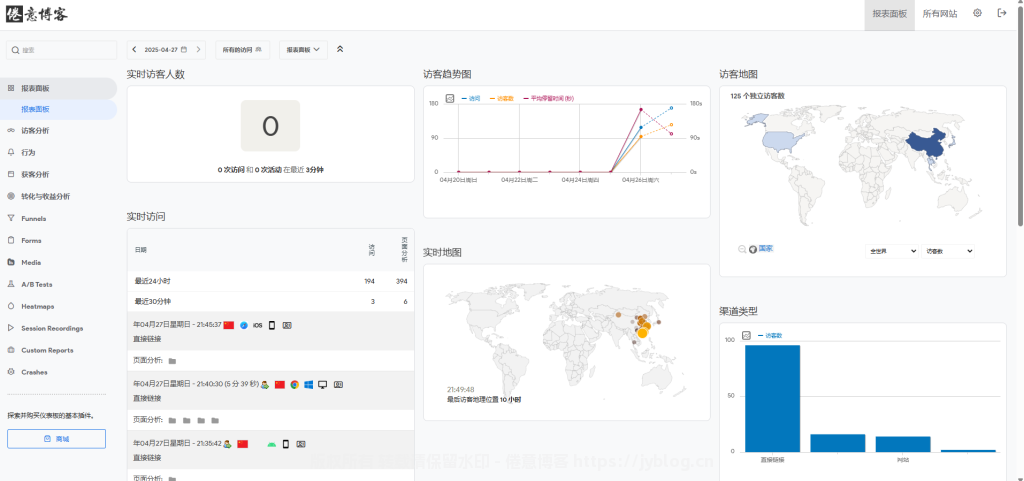Image resolution: width=1024 pixels, height=481 pixels.
Task: Click the search field in sidebar
Action: pyautogui.click(x=62, y=49)
